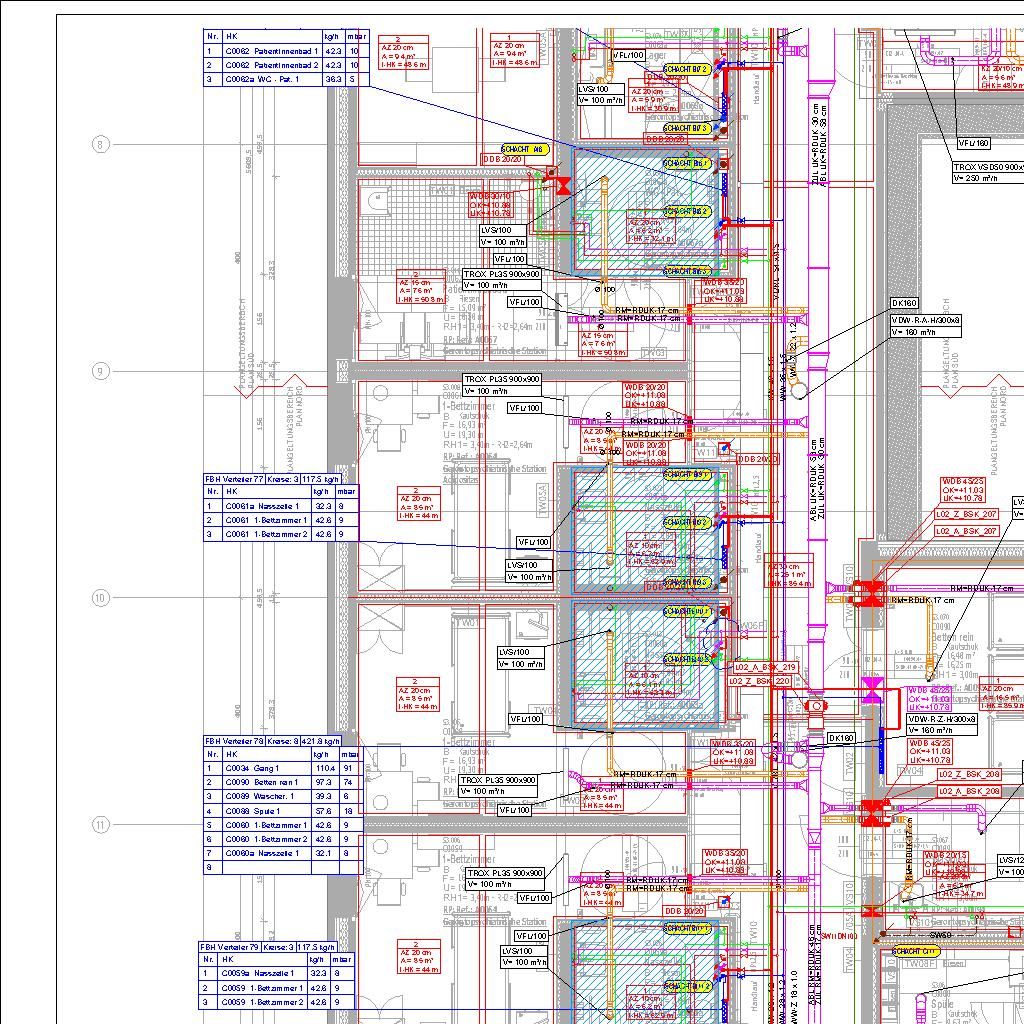
Task: Select the grid axis marker 9
Action: (99, 372)
